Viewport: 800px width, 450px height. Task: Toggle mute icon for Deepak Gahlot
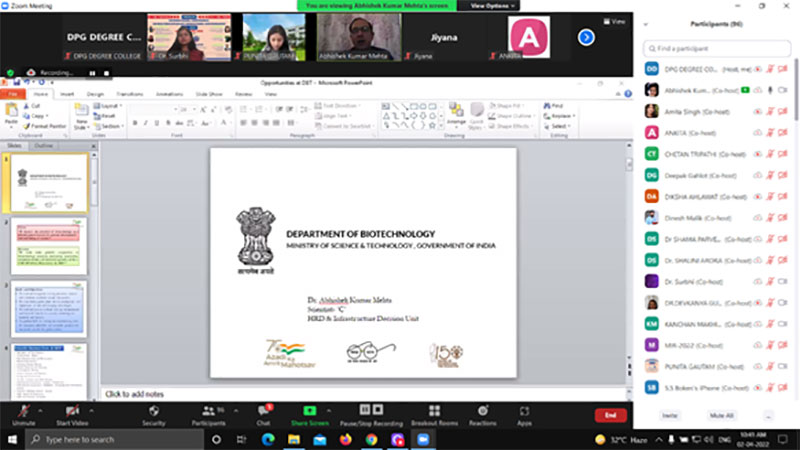point(770,175)
